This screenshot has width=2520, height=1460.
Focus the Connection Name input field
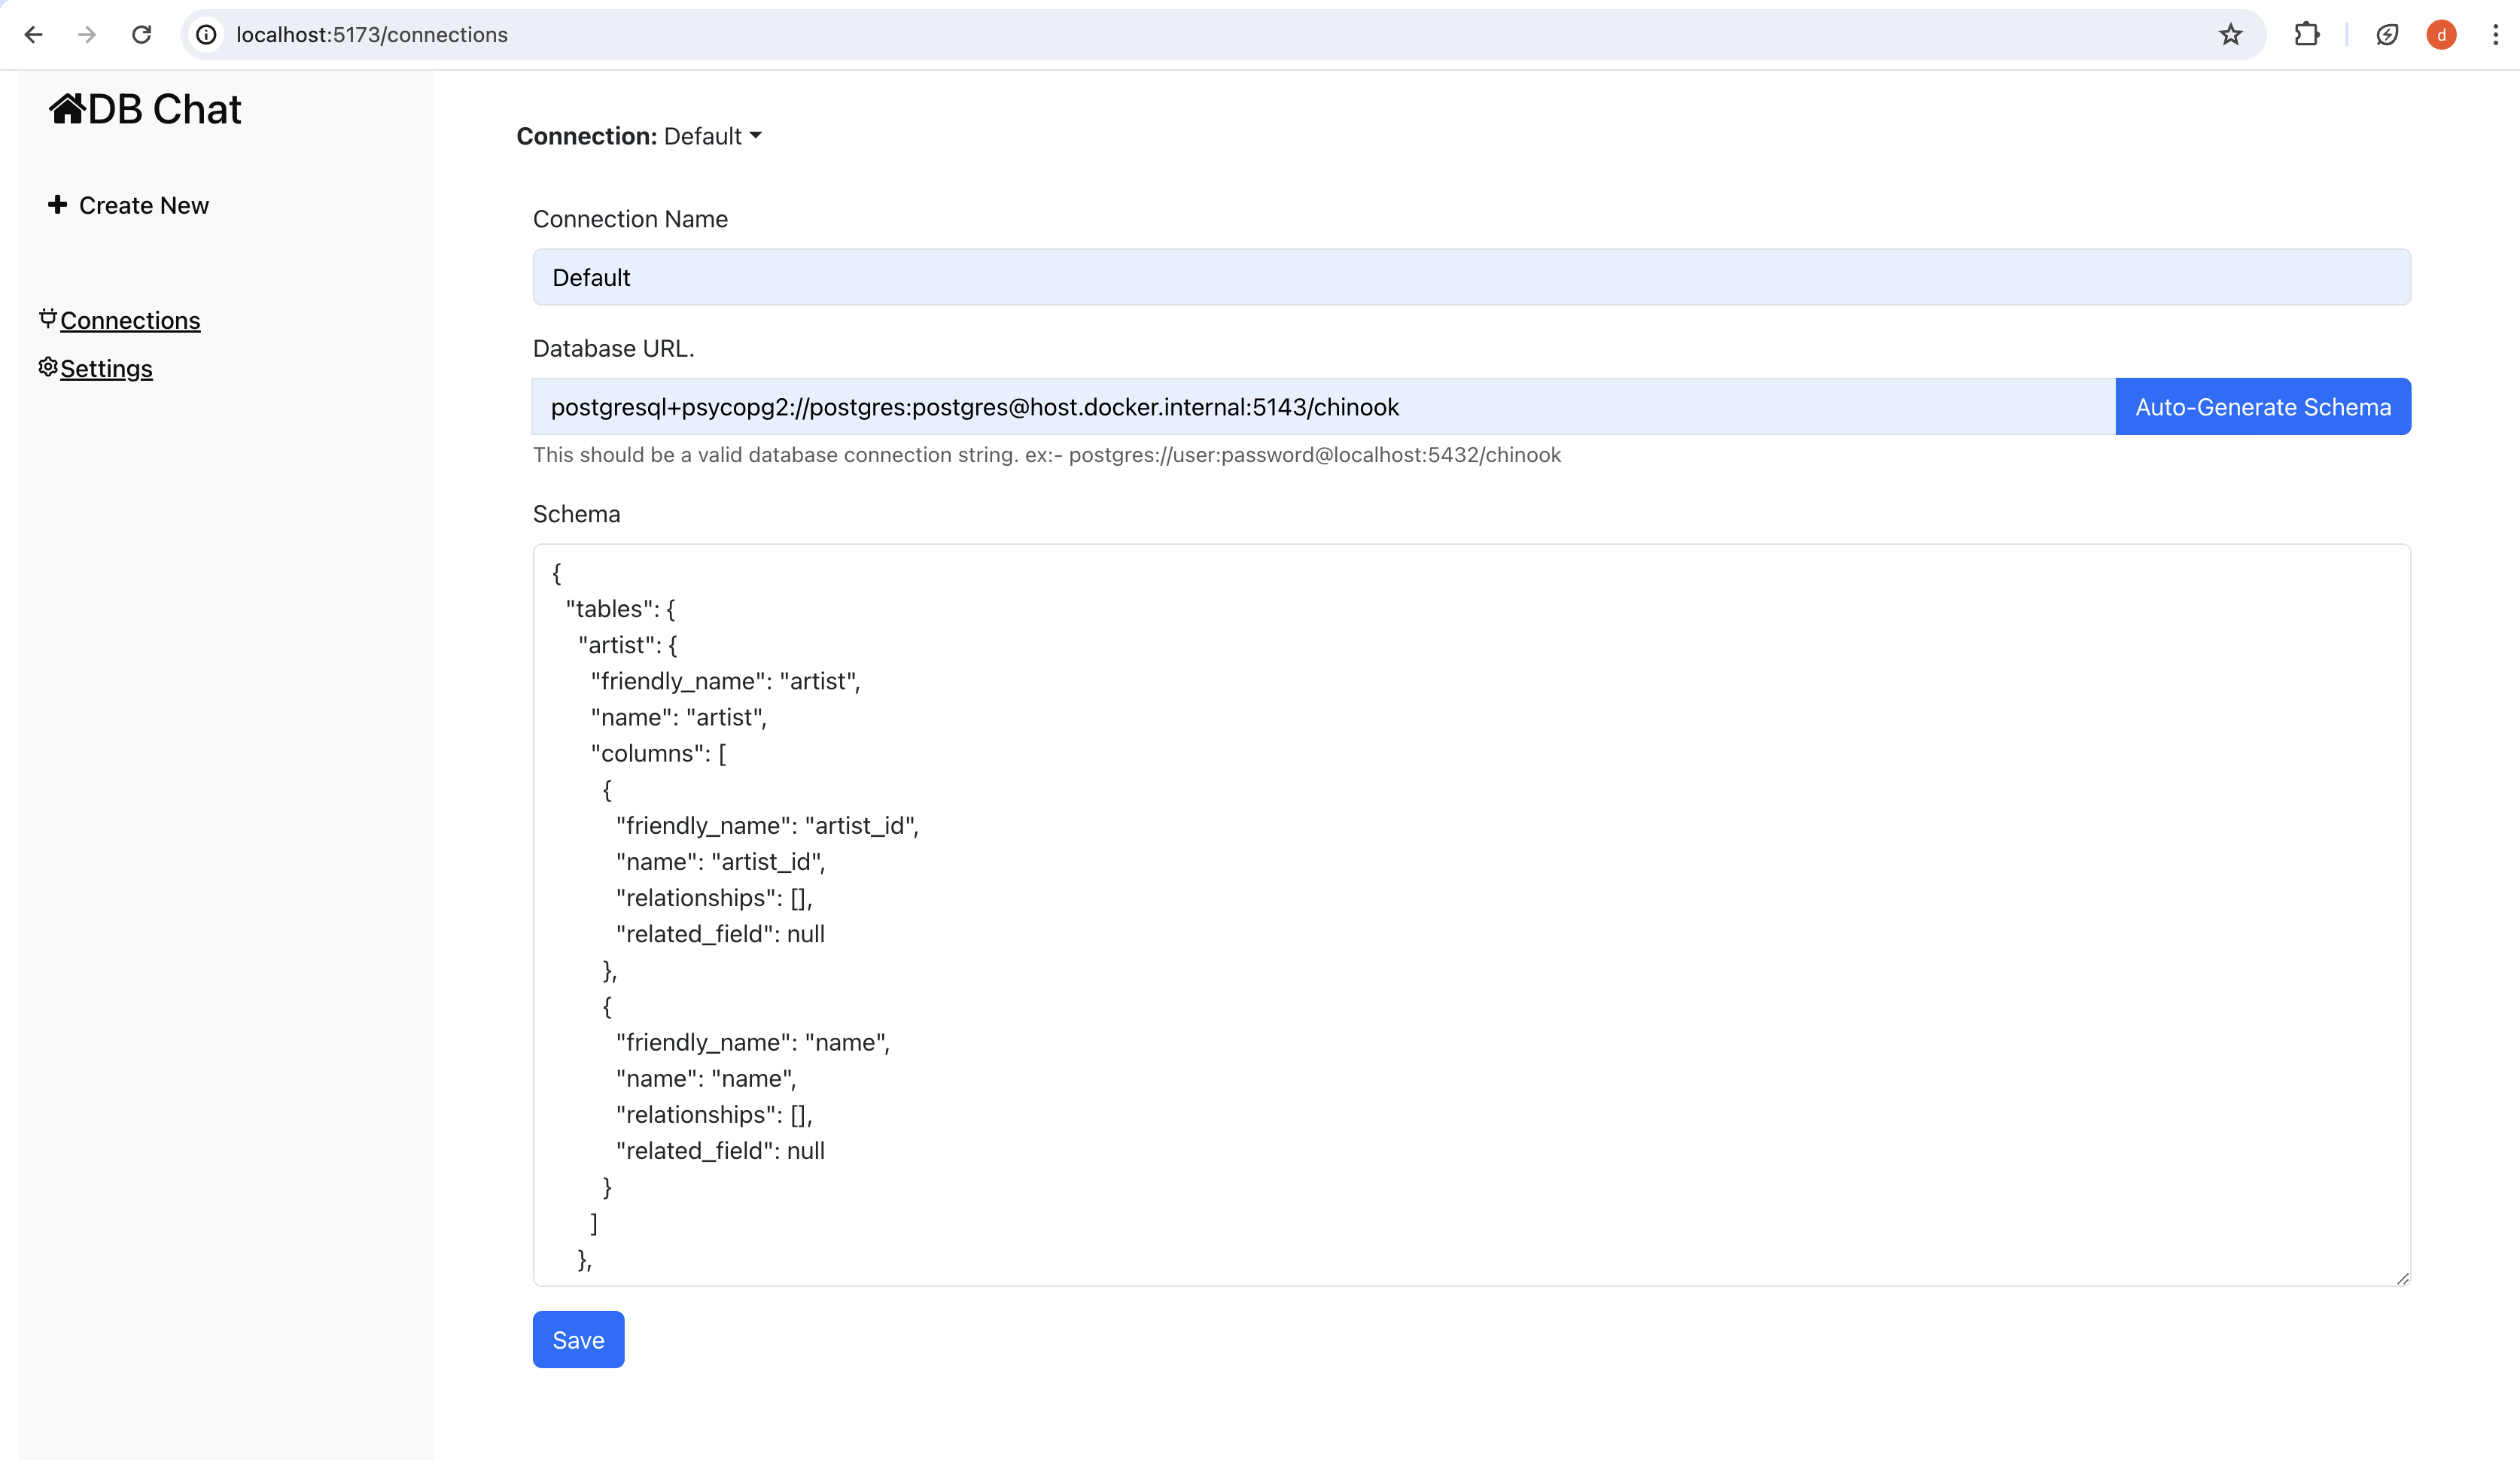click(x=1470, y=277)
